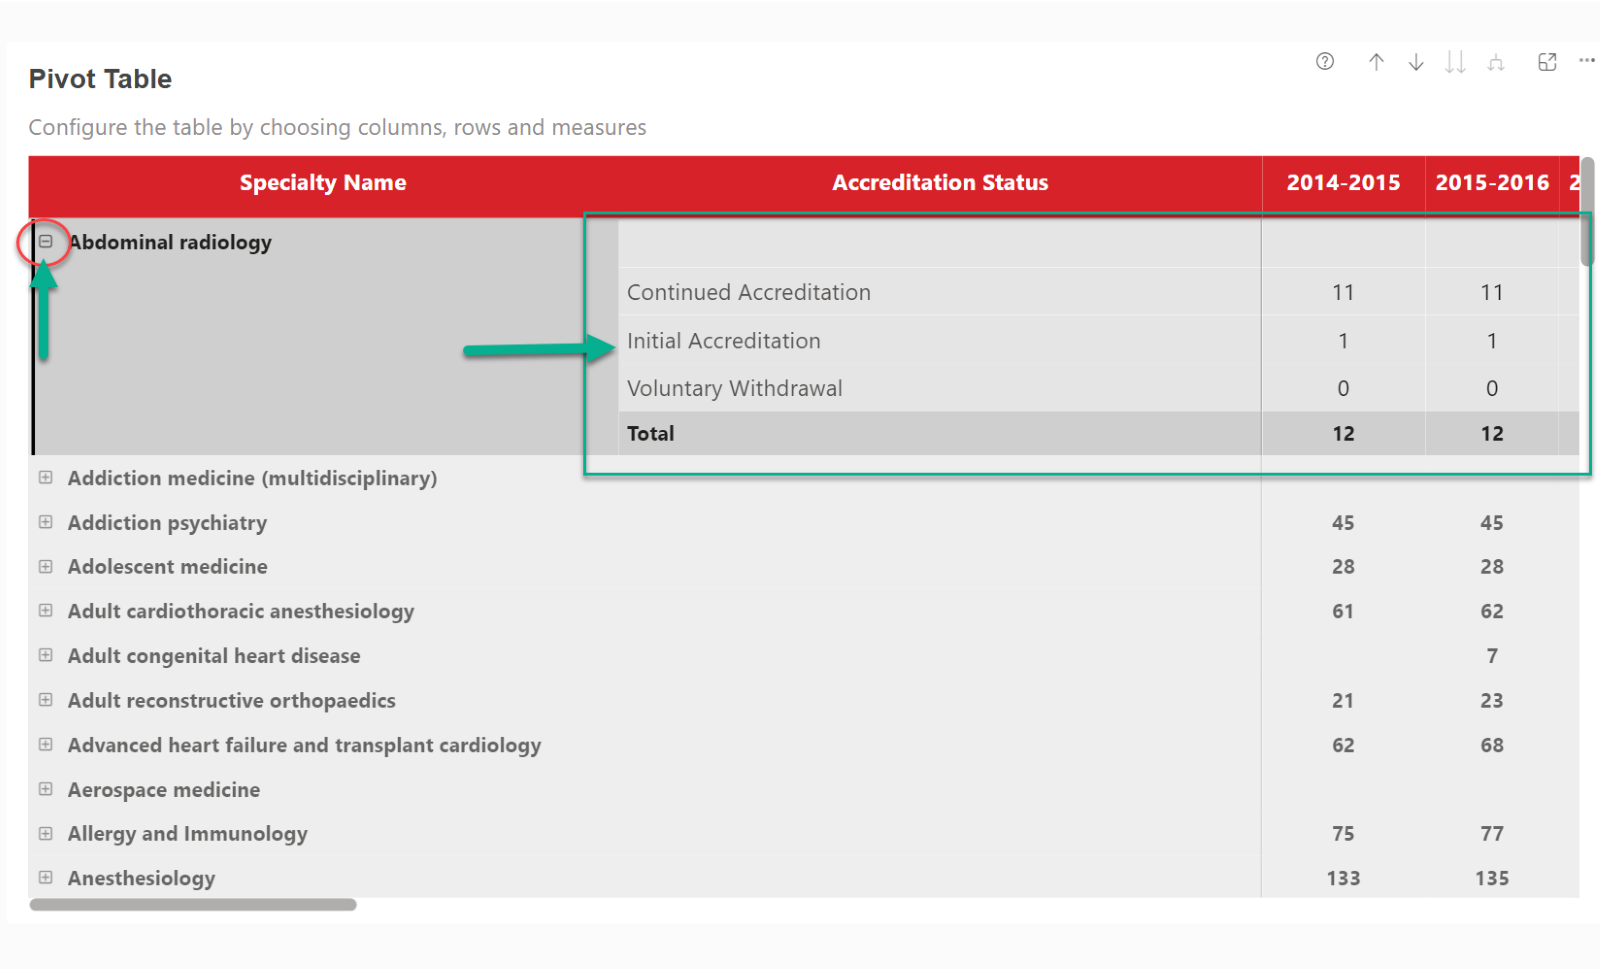Click the Anesthesiology specialty name
Image resolution: width=1600 pixels, height=969 pixels.
[142, 878]
